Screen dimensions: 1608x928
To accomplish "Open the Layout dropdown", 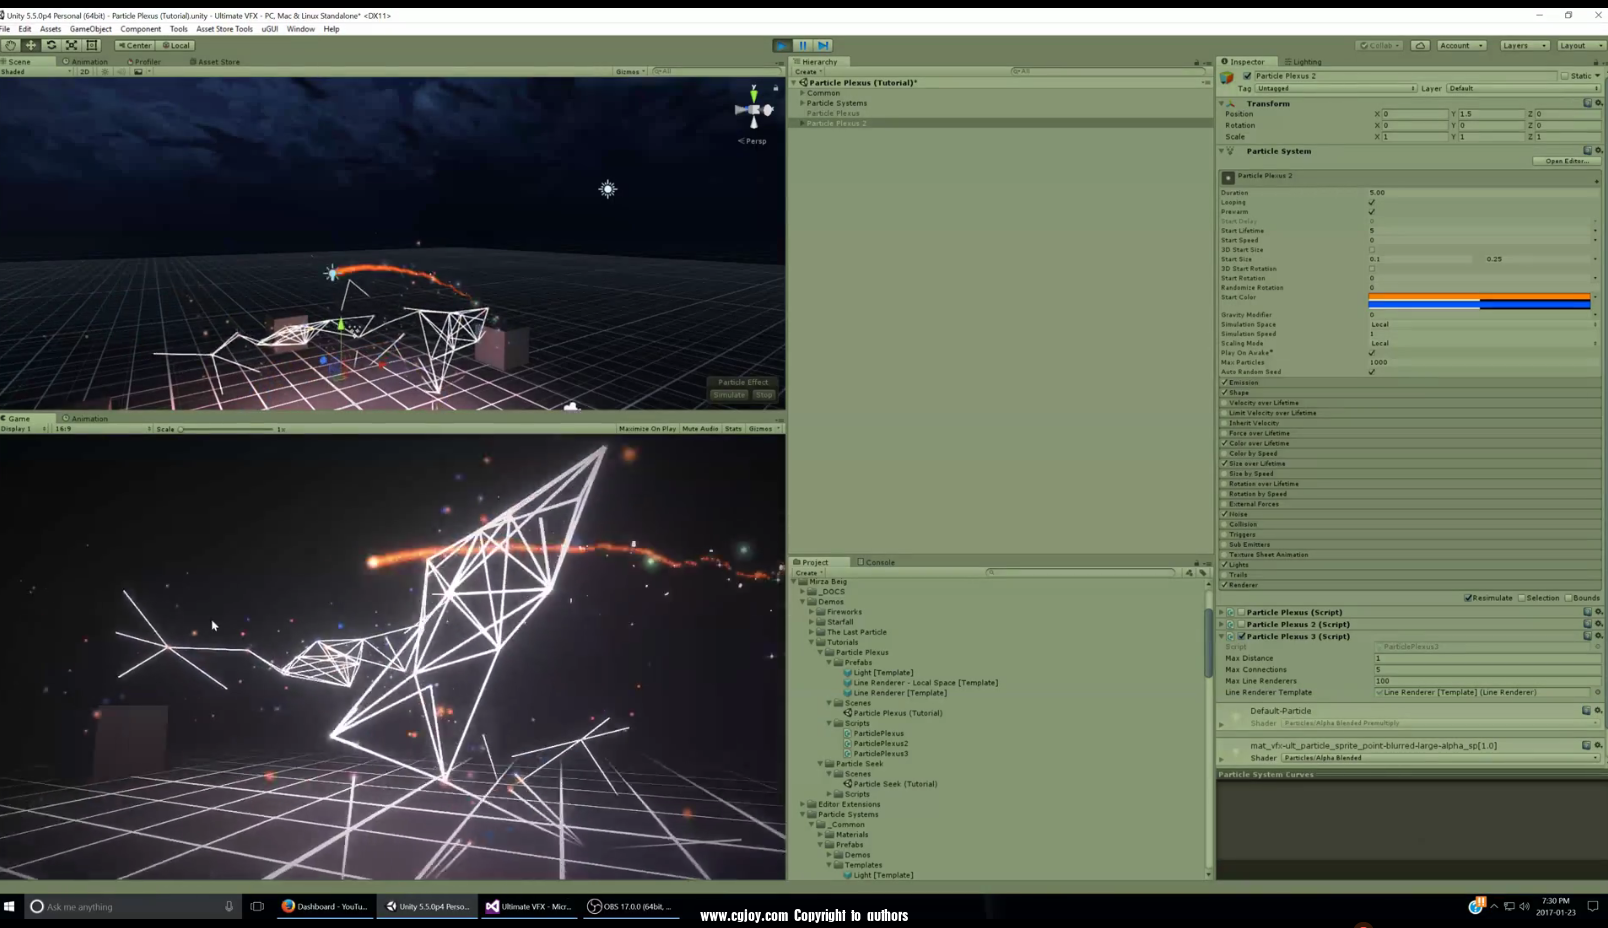I will 1581,45.
